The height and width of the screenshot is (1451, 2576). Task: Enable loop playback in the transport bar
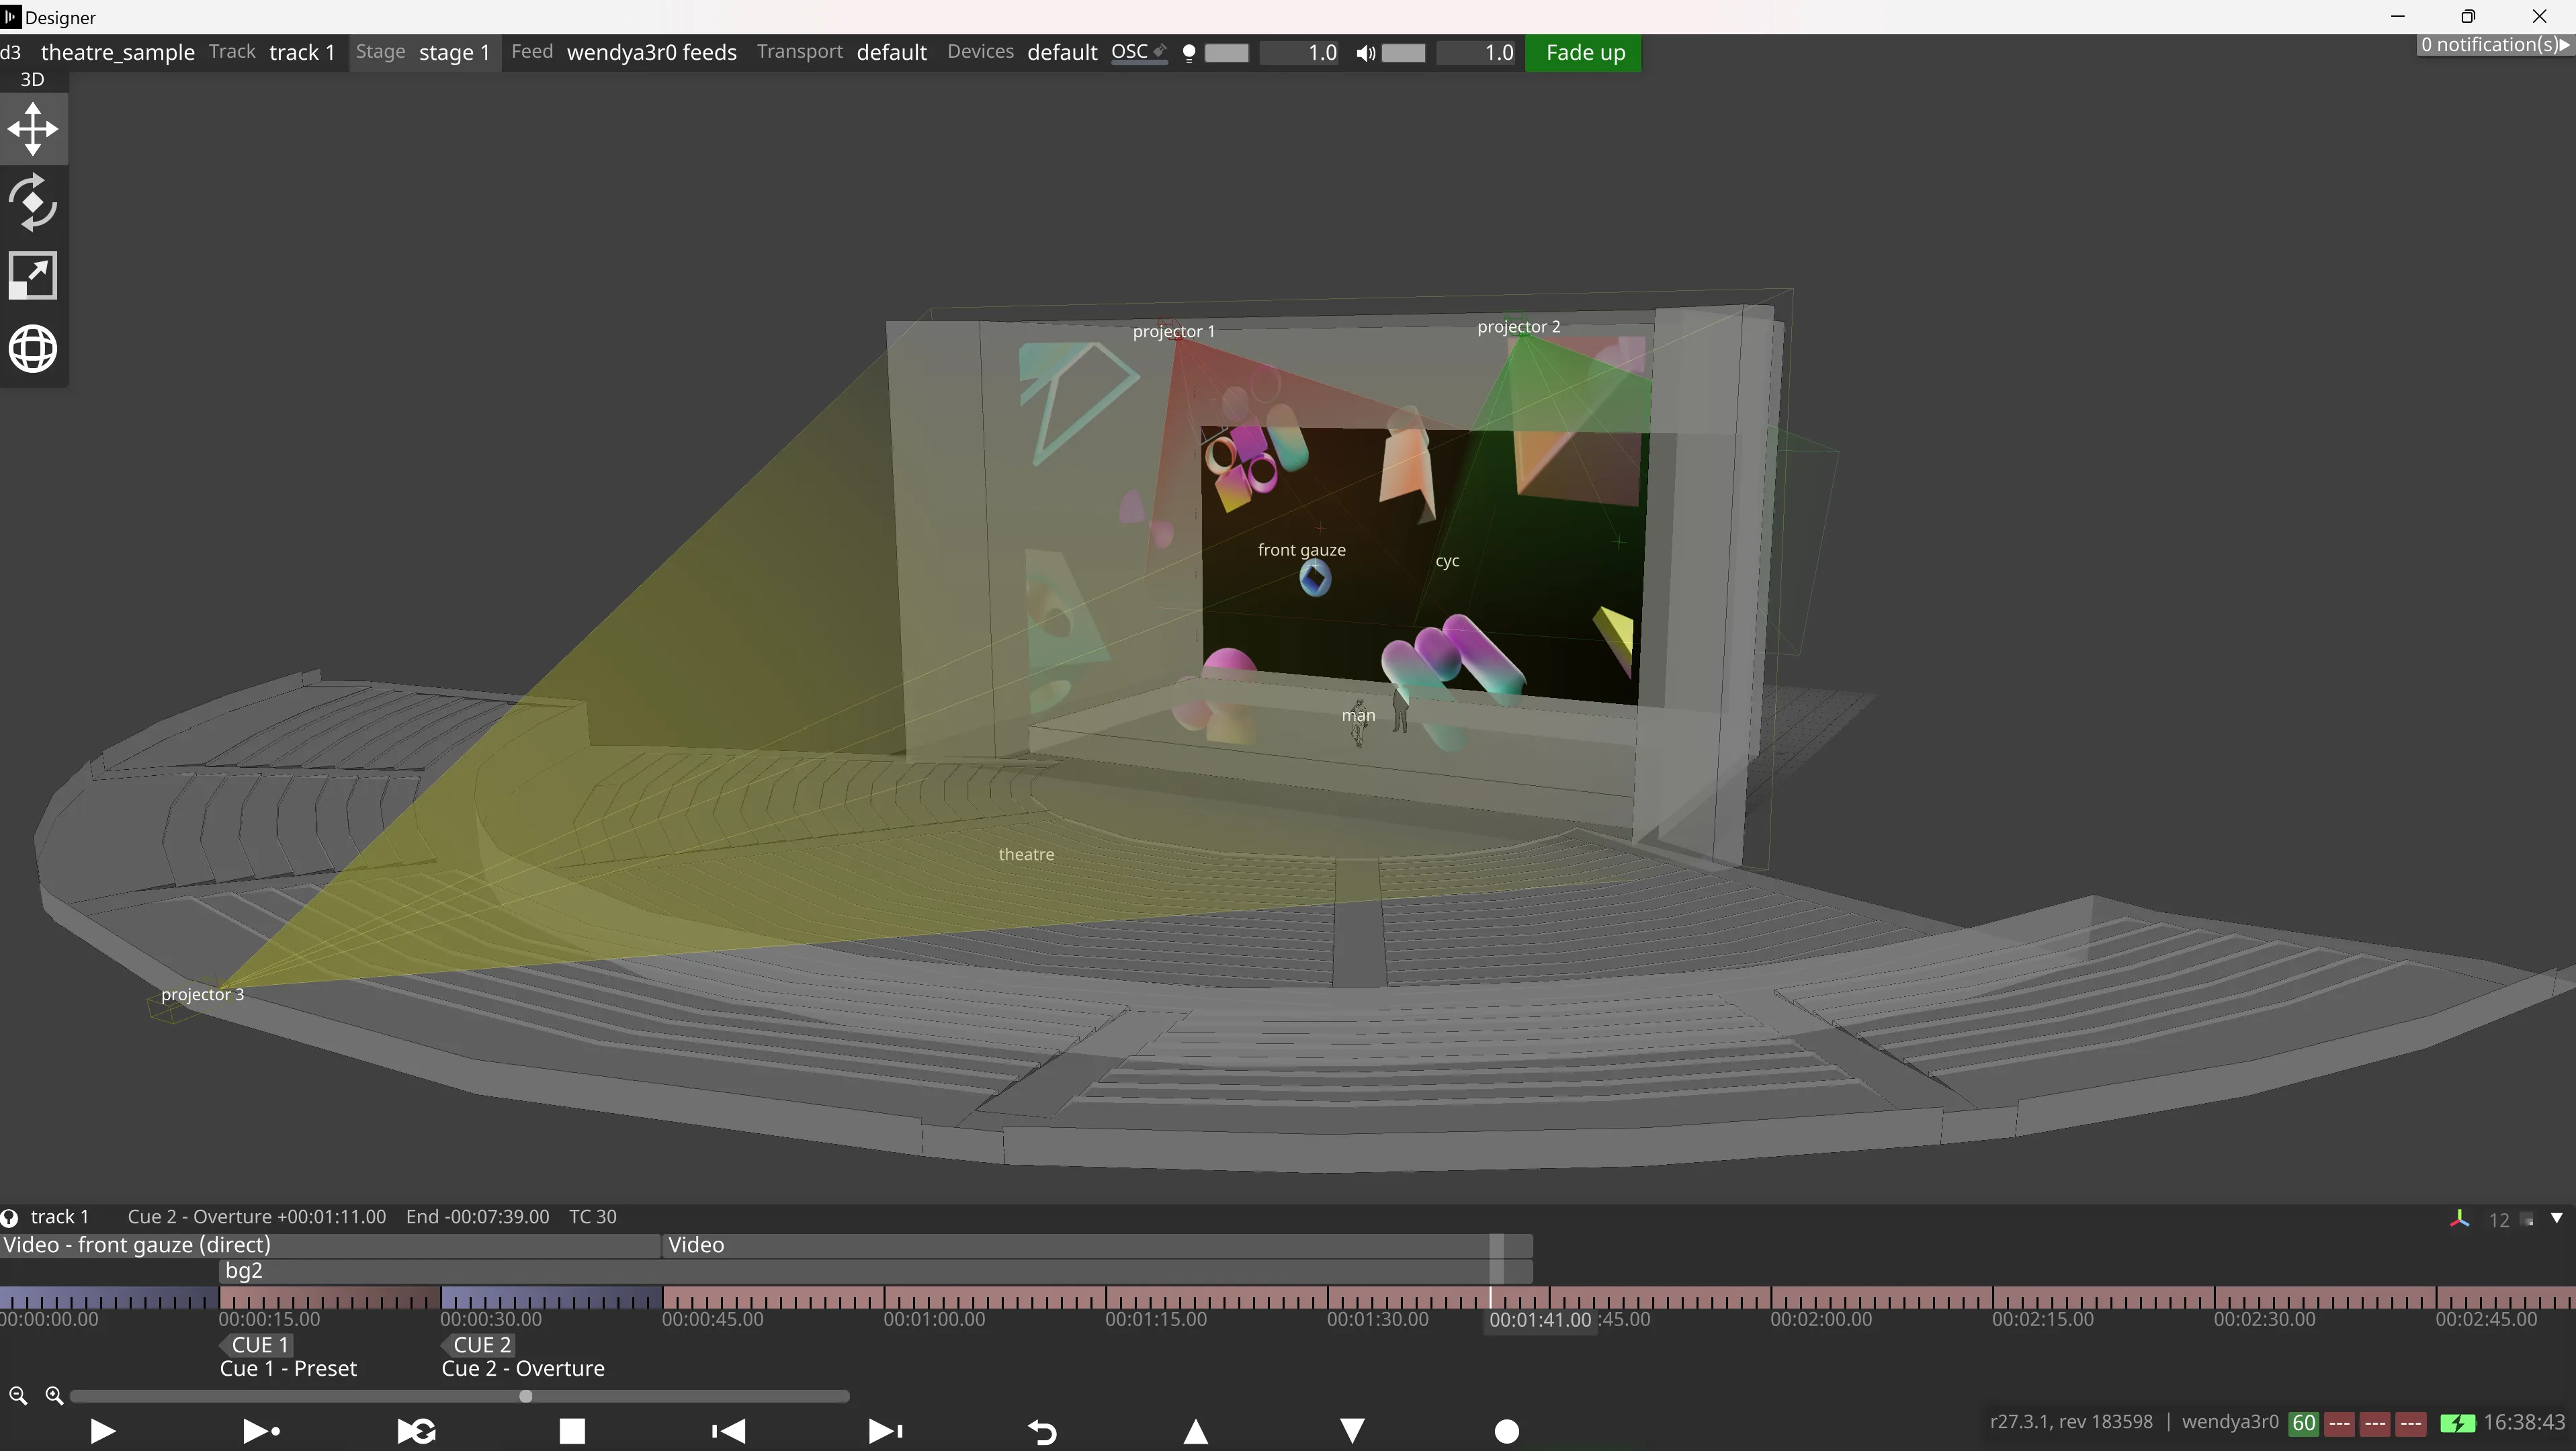tap(415, 1430)
